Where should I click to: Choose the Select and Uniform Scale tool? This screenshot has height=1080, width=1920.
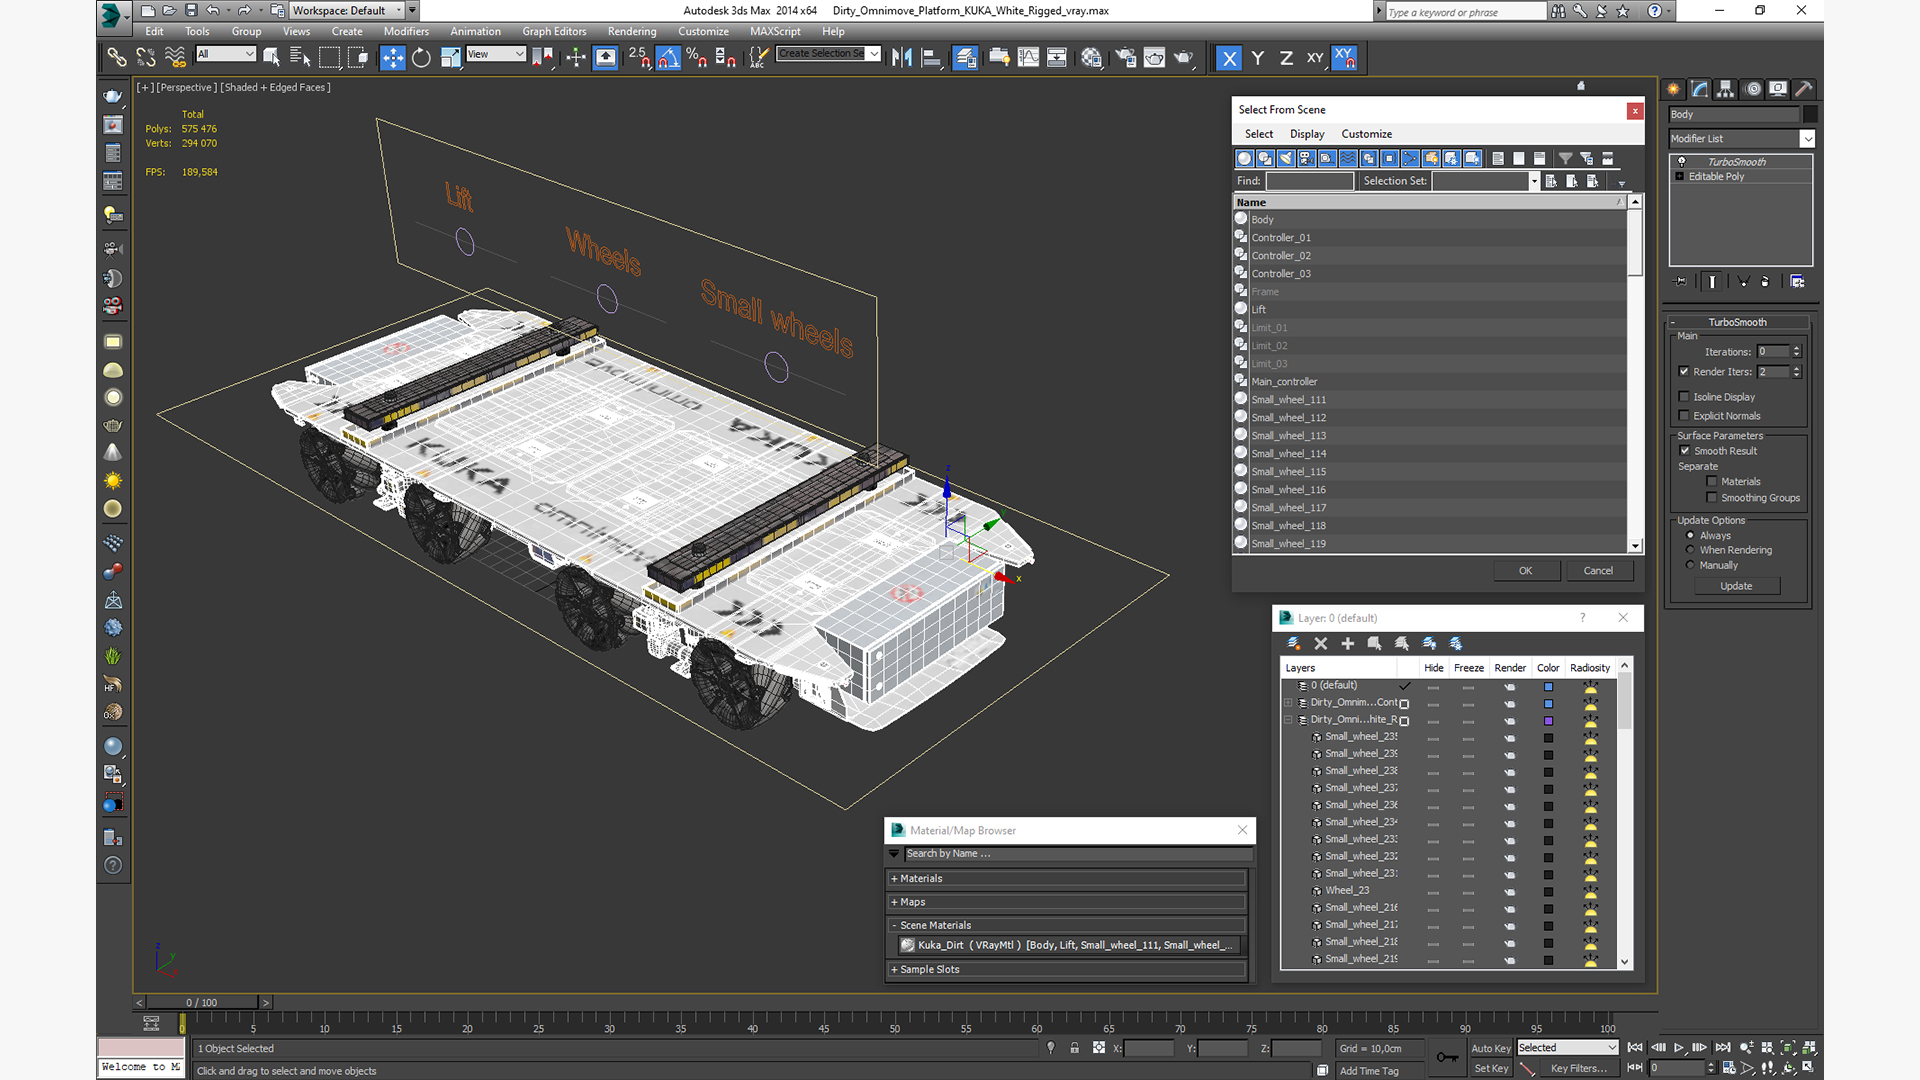pos(451,58)
